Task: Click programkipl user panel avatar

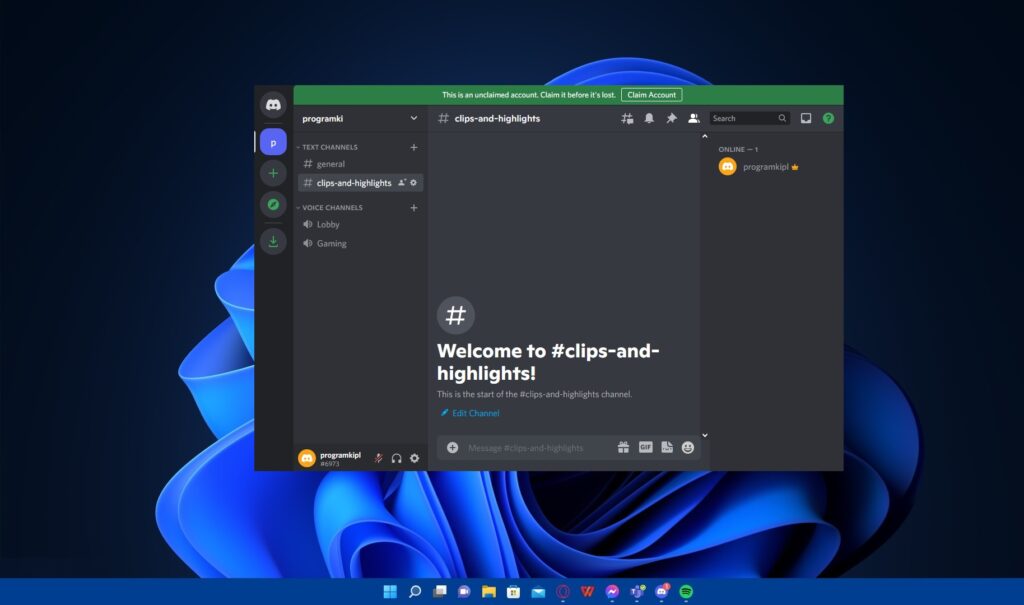Action: 307,459
